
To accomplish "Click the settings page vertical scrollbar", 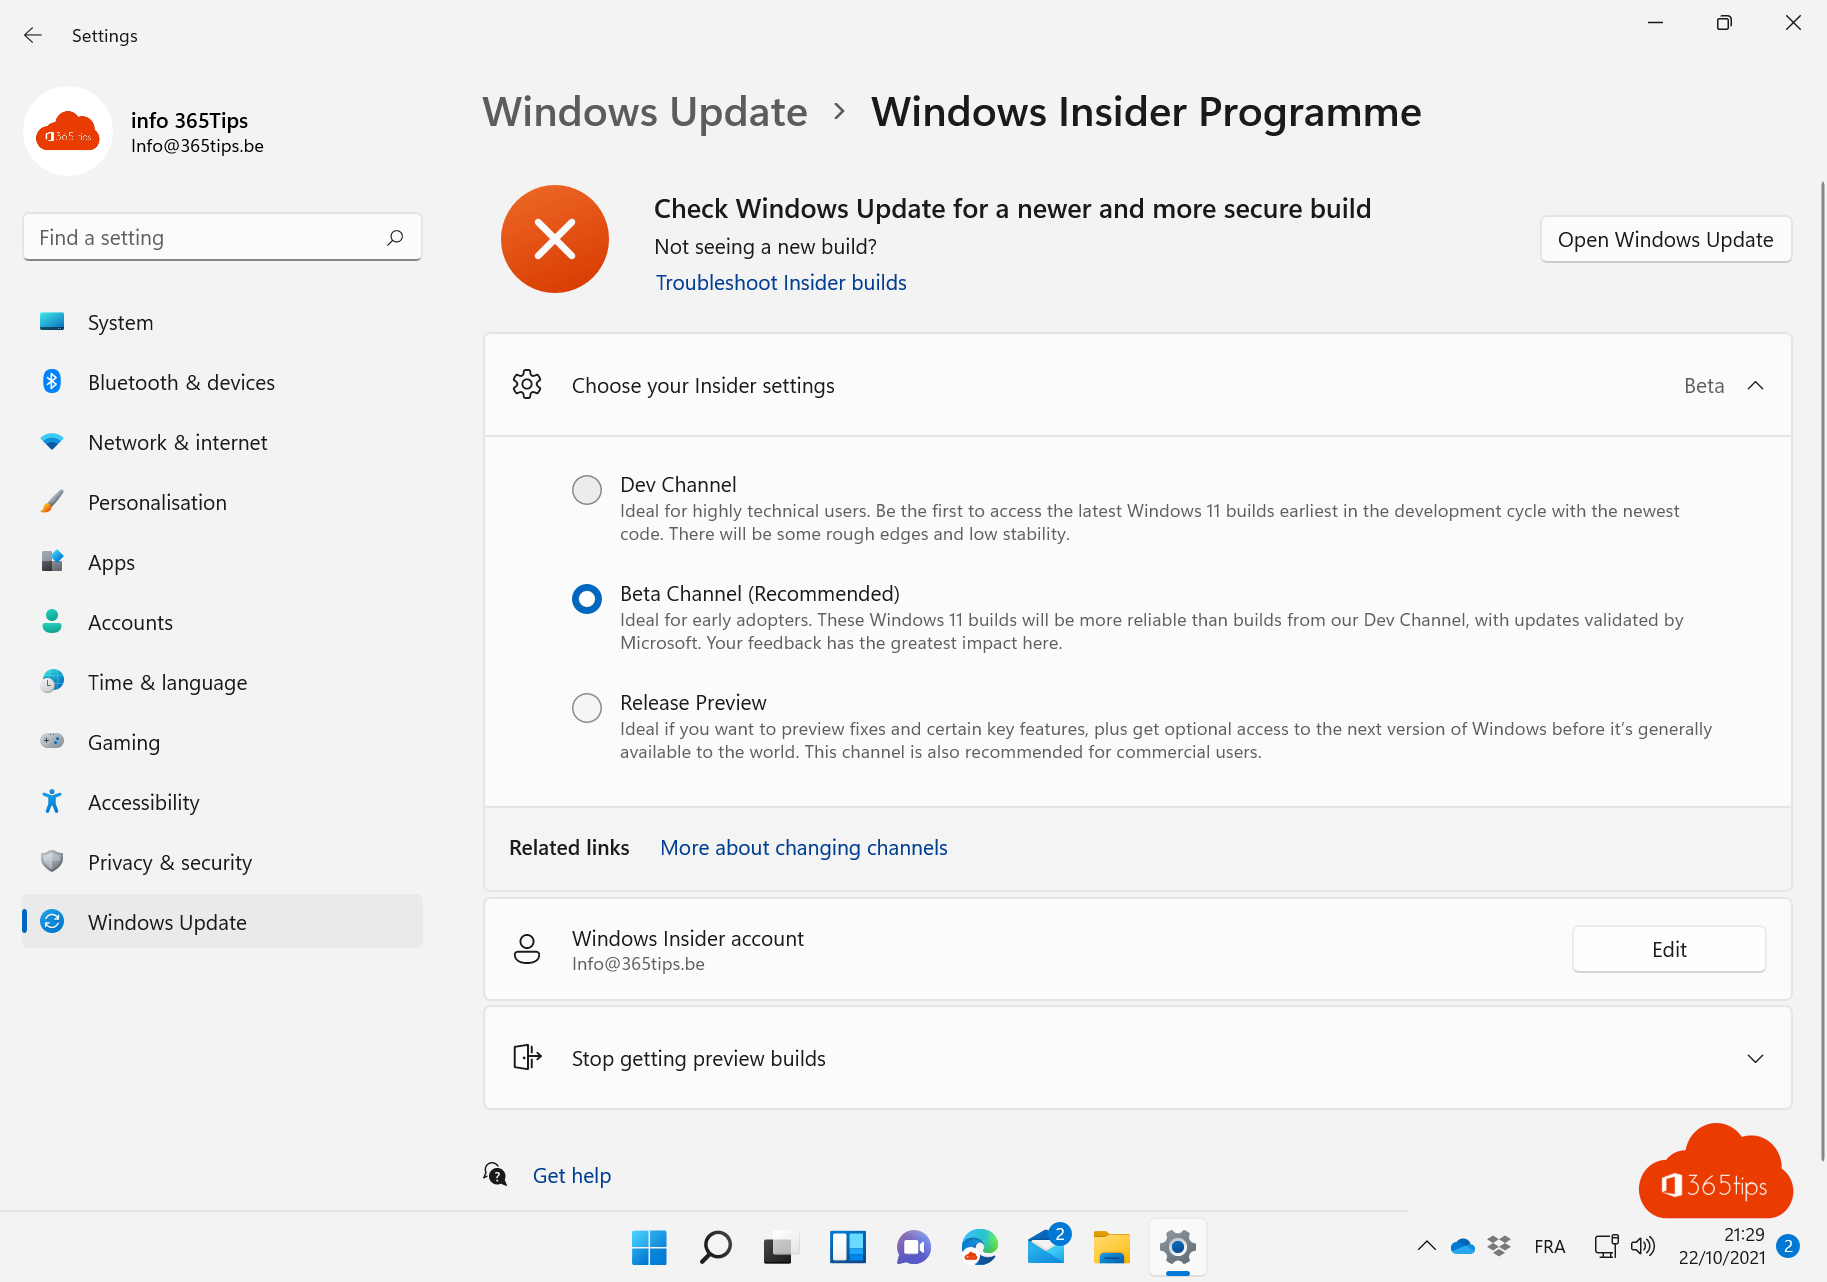I will (1822, 670).
